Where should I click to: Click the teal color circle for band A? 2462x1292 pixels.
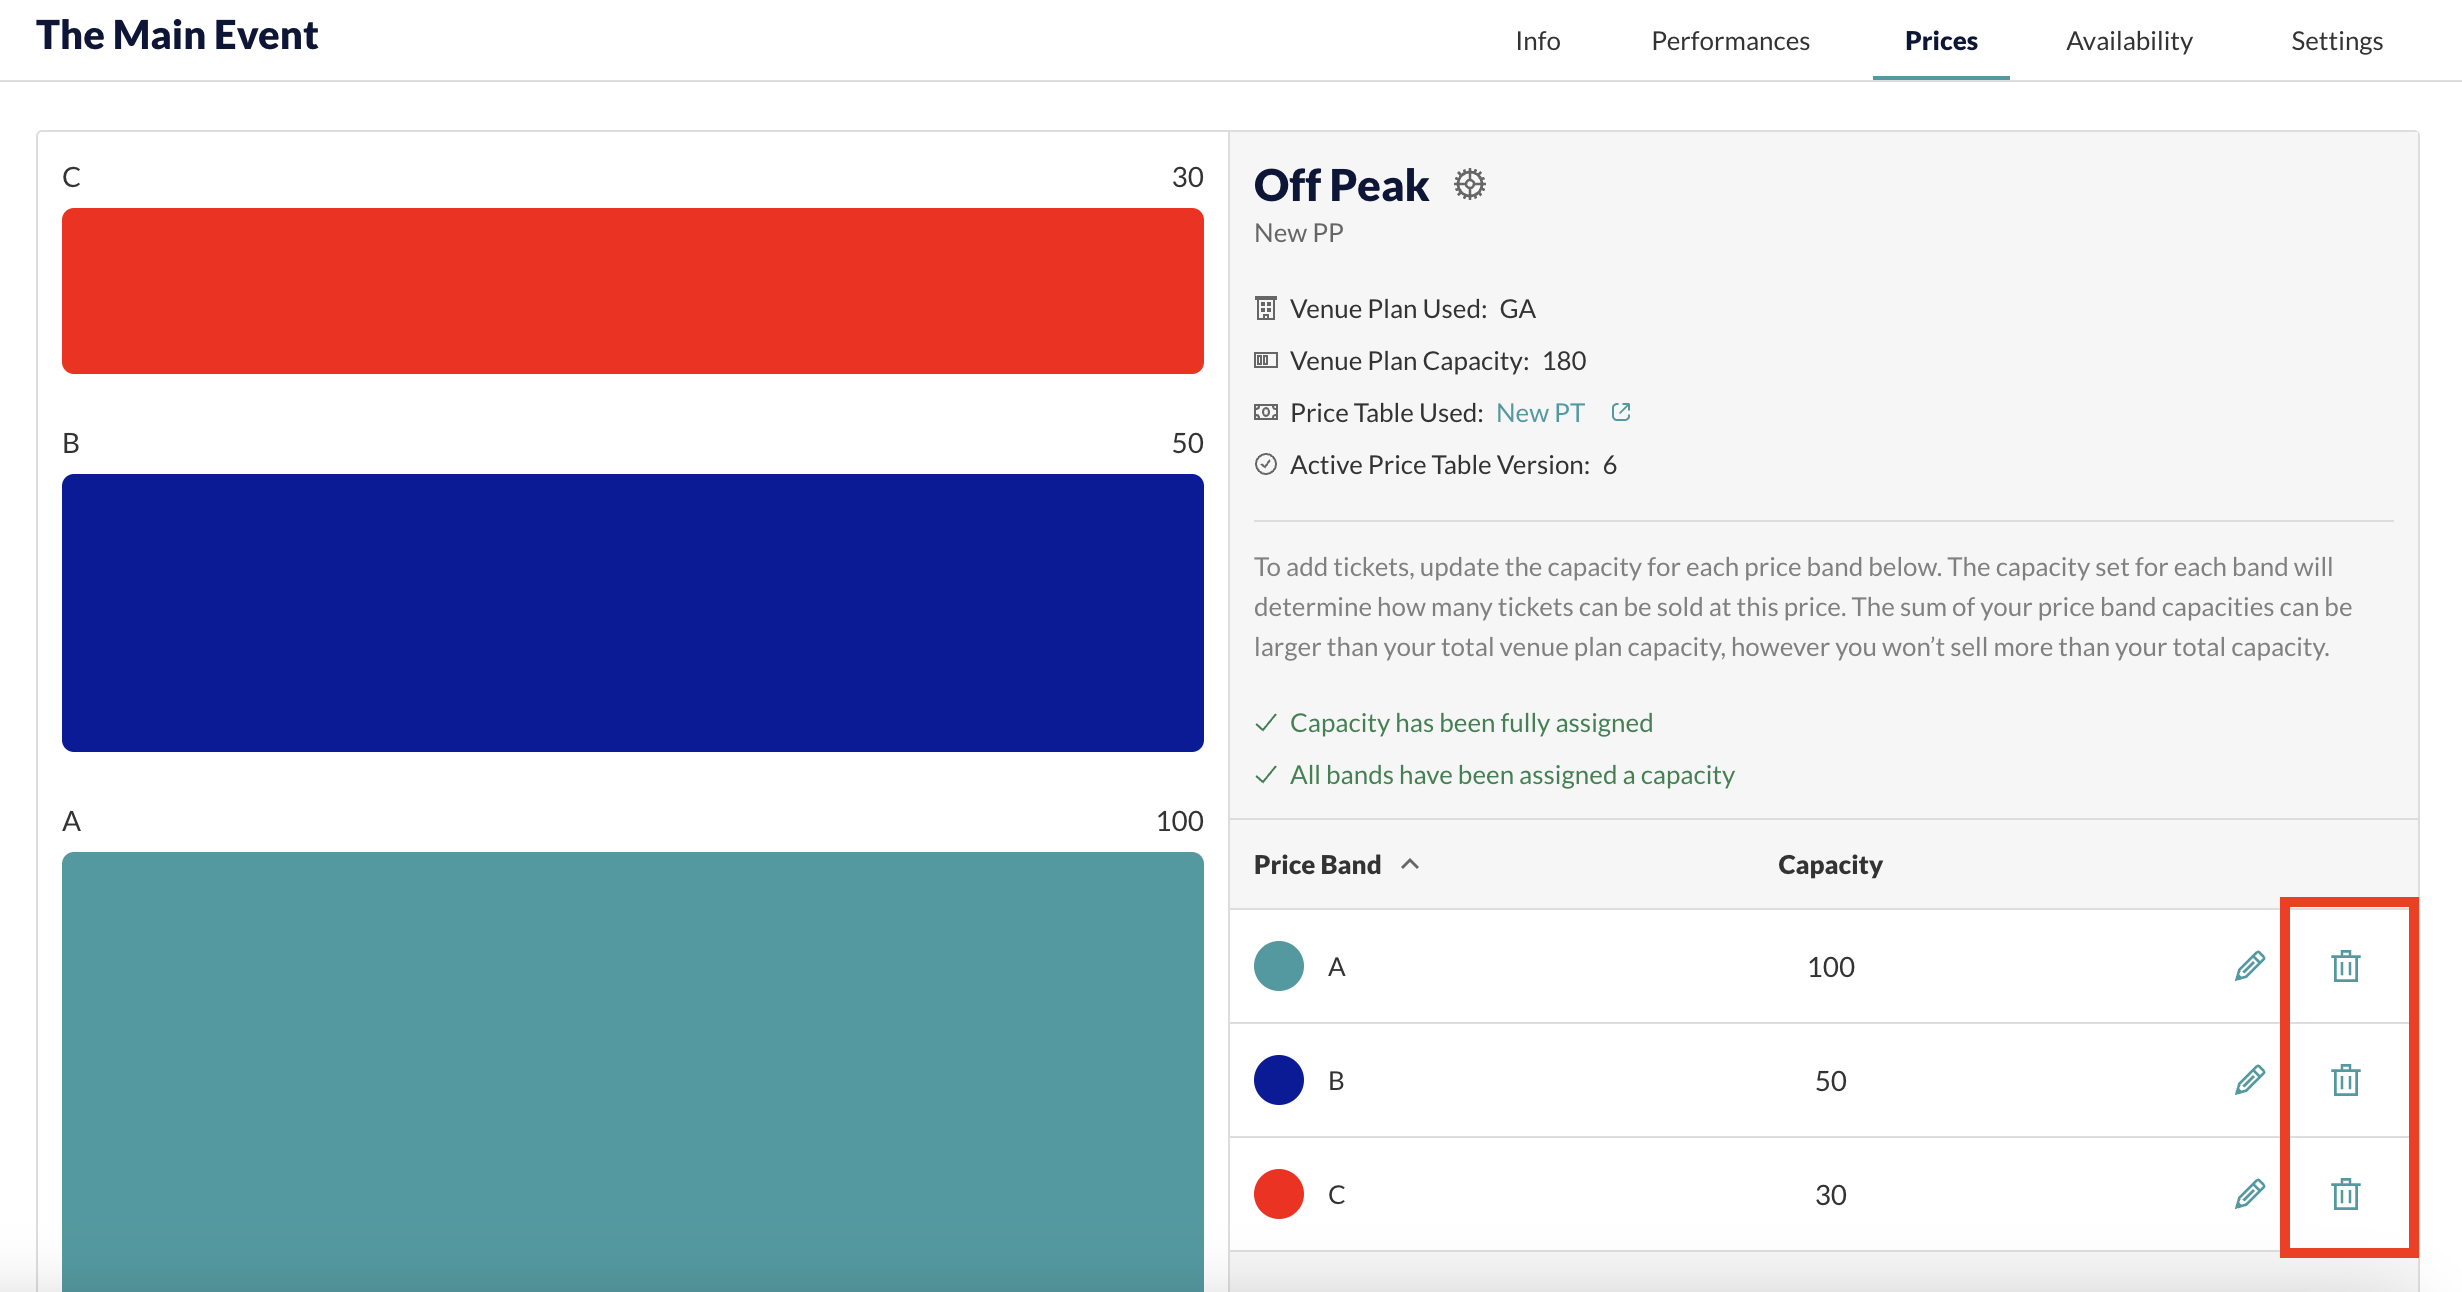[1279, 966]
